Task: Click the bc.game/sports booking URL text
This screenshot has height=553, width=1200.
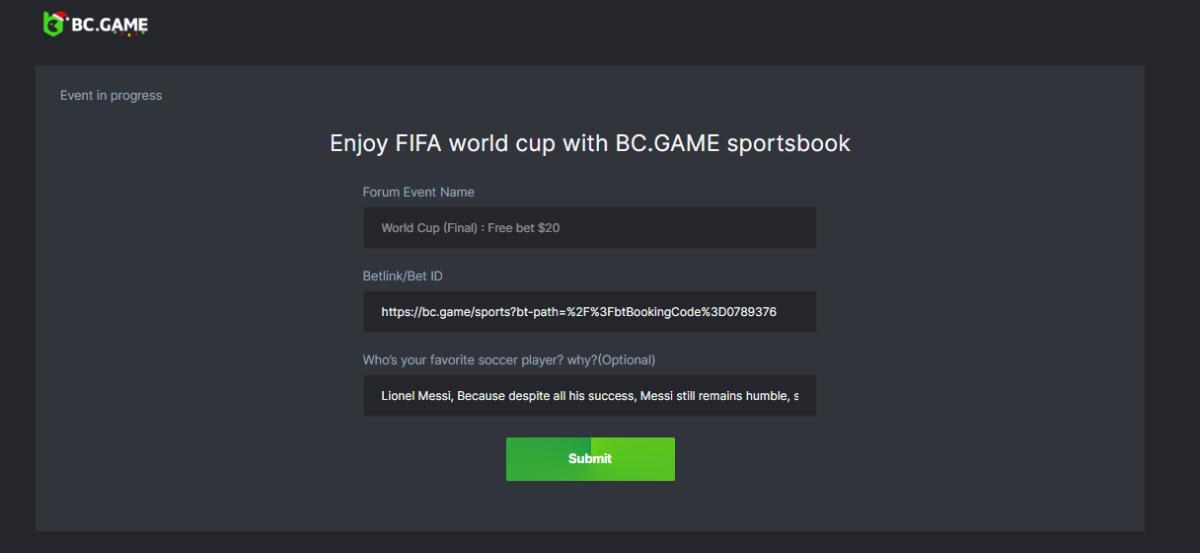Action: [x=578, y=312]
